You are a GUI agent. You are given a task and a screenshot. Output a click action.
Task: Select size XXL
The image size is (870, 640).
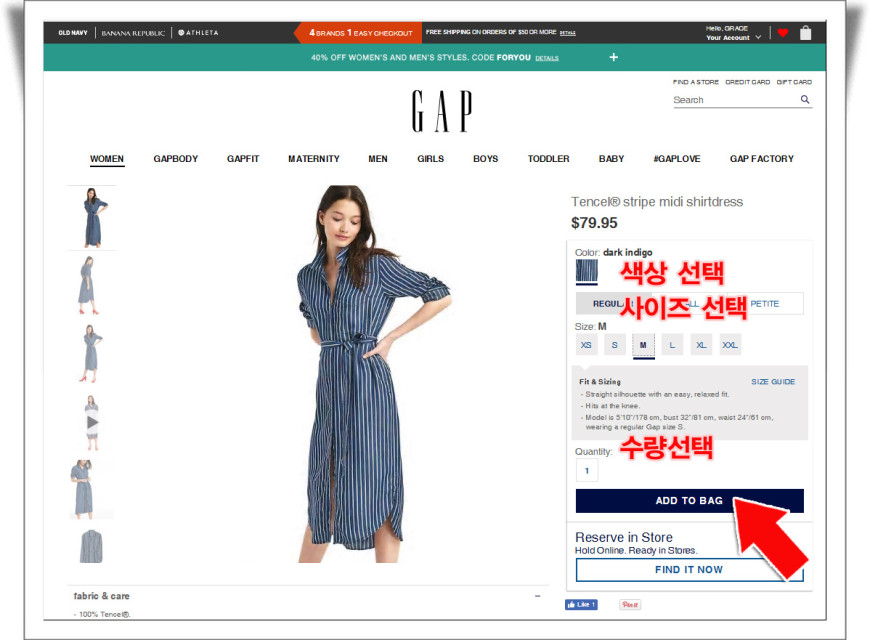(x=730, y=345)
